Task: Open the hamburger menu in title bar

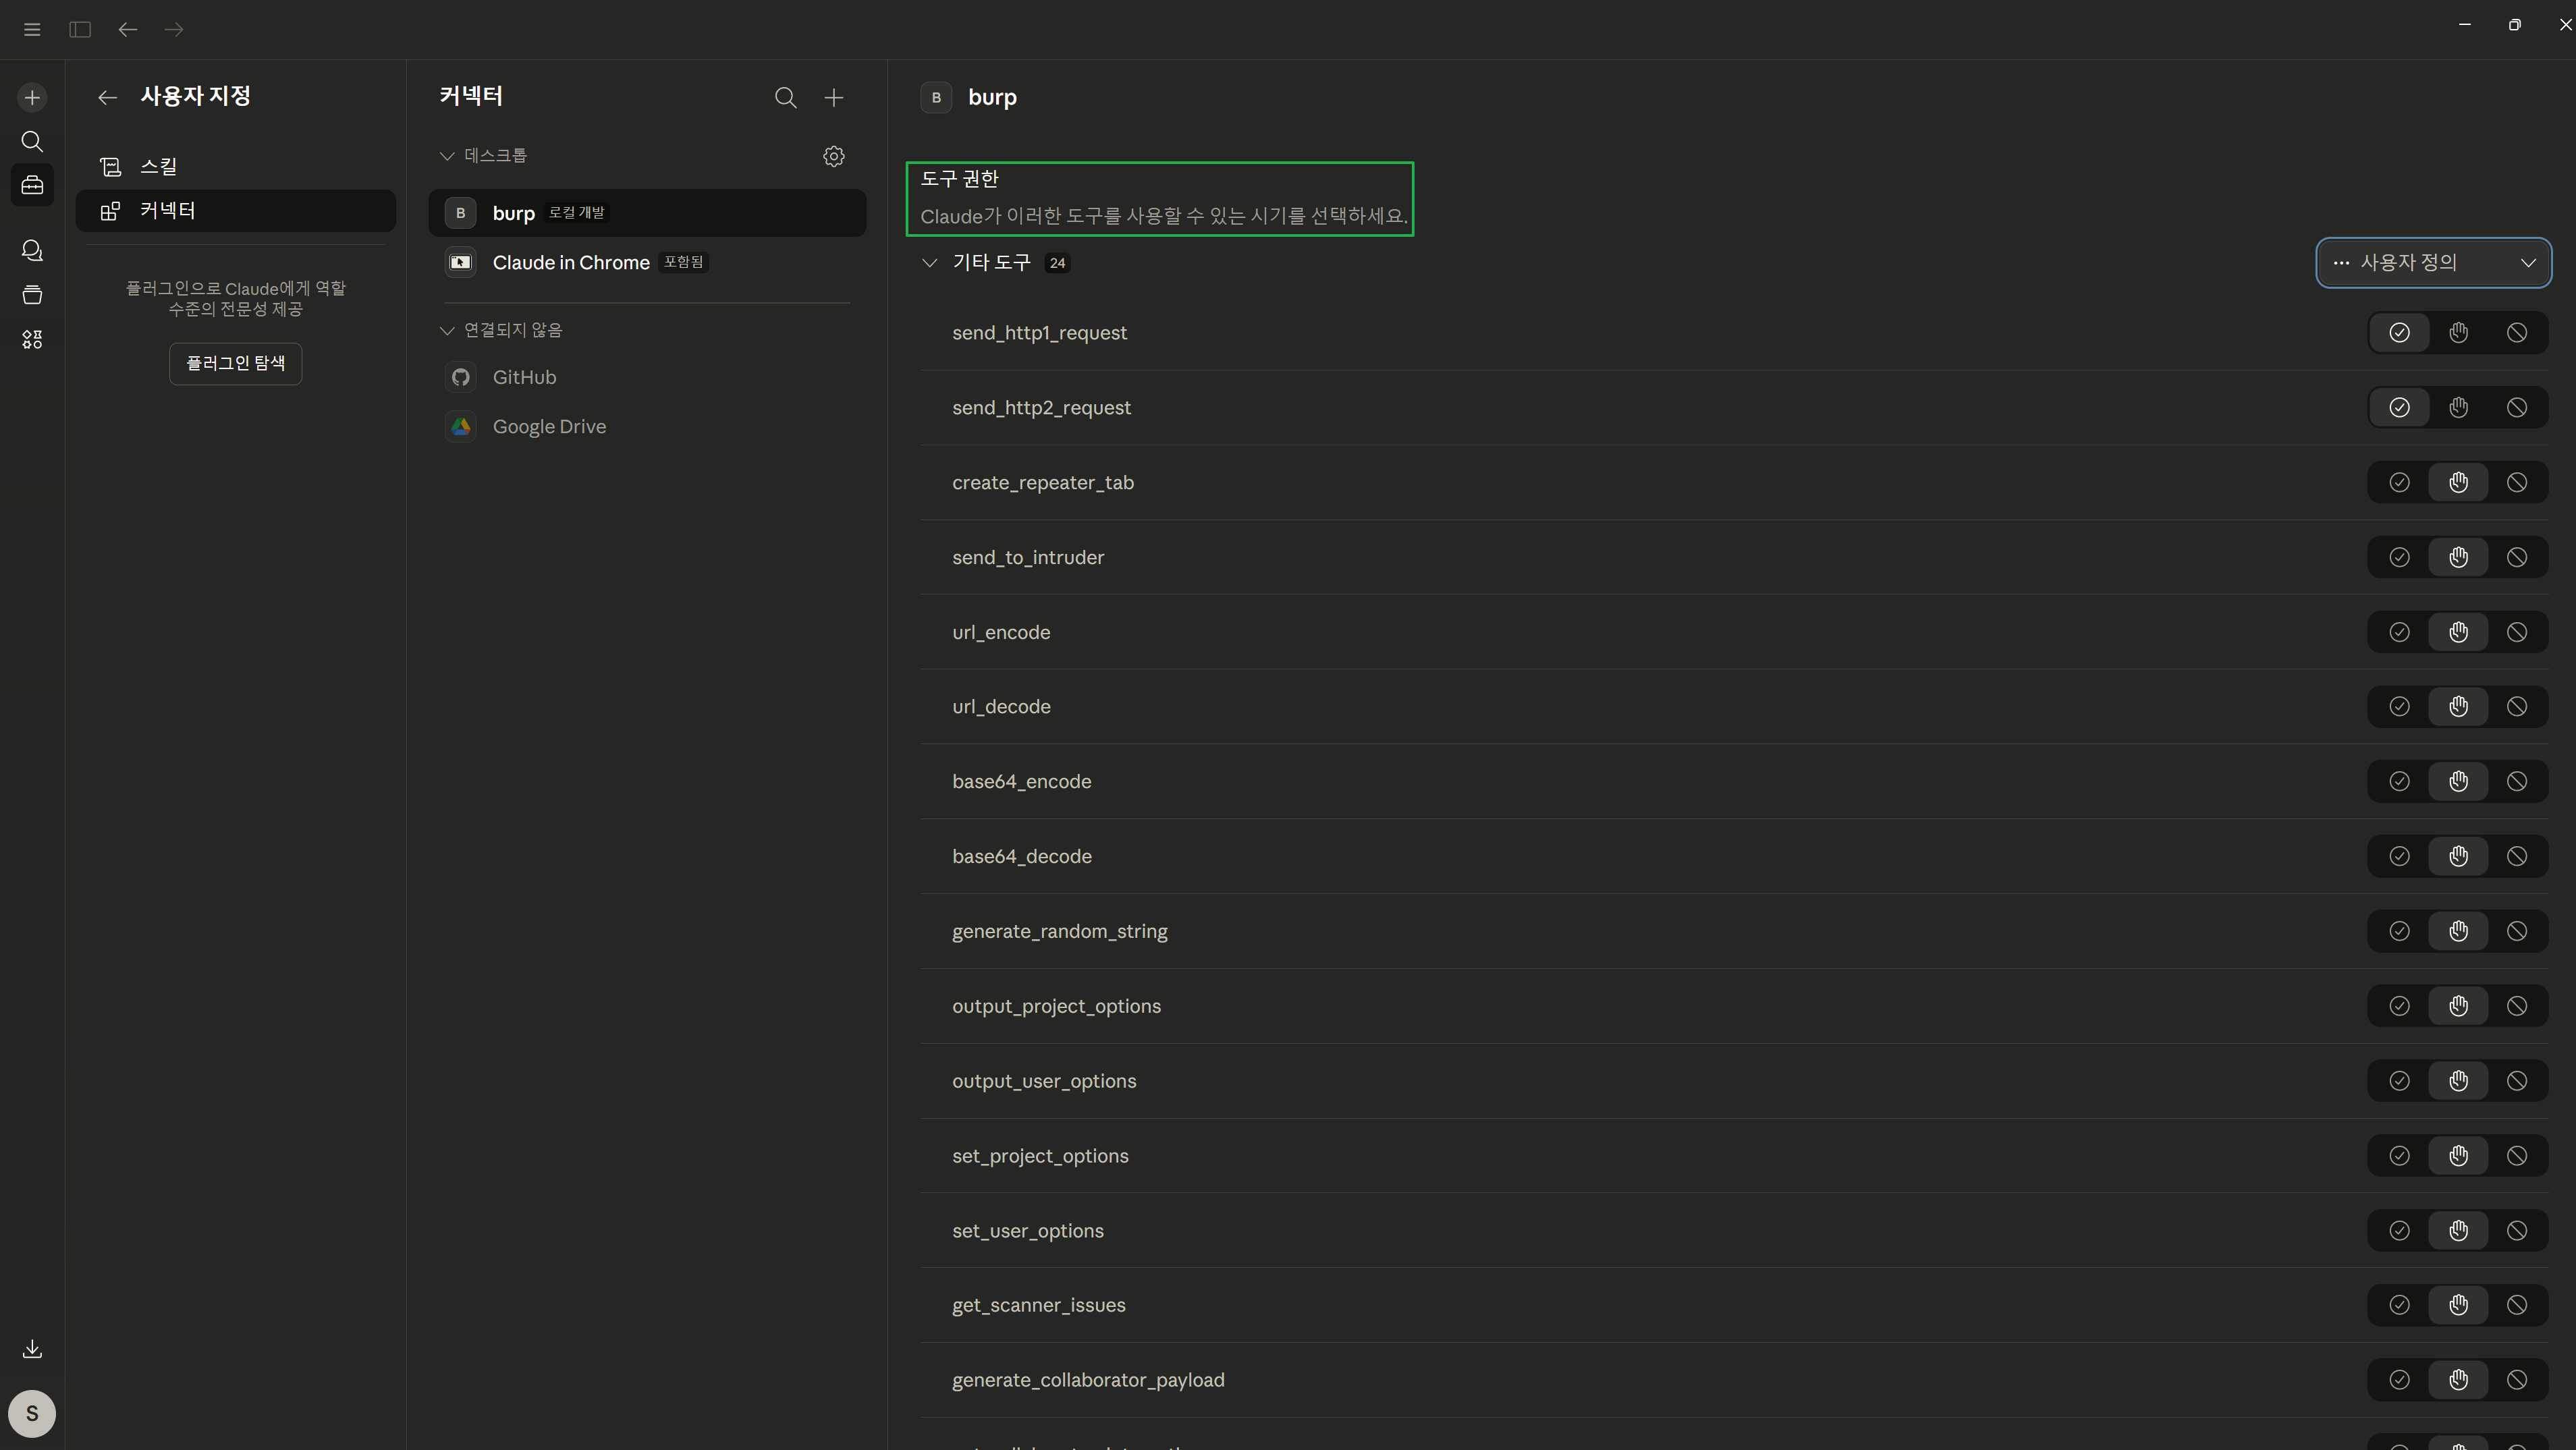Action: click(x=32, y=29)
